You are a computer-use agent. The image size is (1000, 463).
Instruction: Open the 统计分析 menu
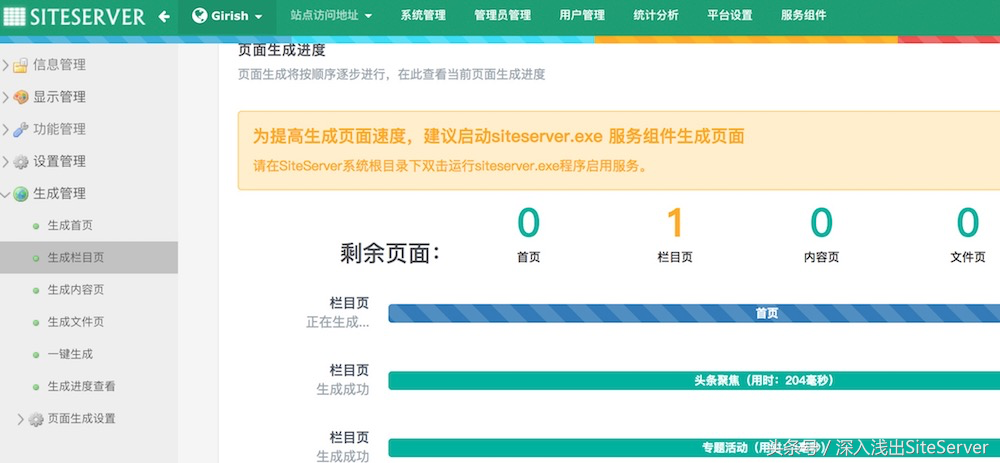pyautogui.click(x=656, y=16)
